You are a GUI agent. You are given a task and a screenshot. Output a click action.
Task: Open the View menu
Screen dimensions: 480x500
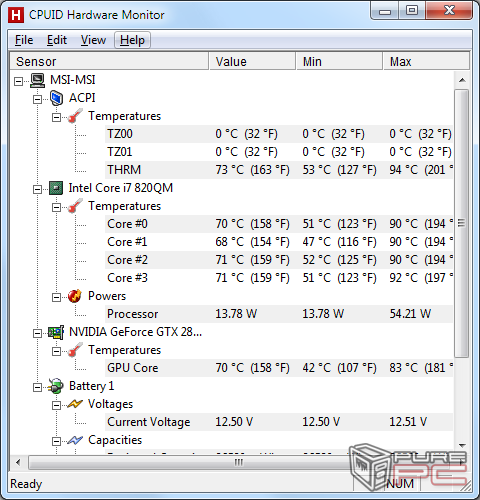point(93,40)
